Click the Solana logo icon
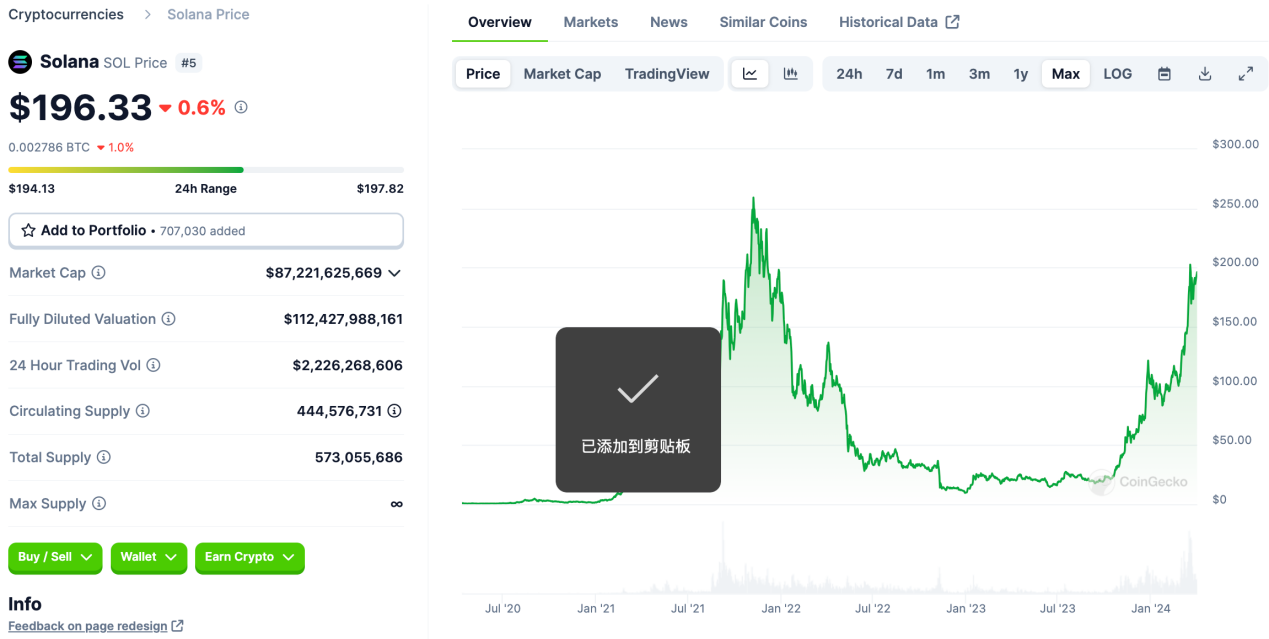Image resolution: width=1269 pixels, height=639 pixels. (19, 61)
